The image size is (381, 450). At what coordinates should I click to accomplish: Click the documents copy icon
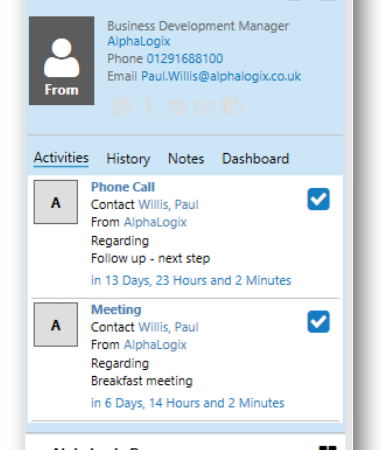233,107
